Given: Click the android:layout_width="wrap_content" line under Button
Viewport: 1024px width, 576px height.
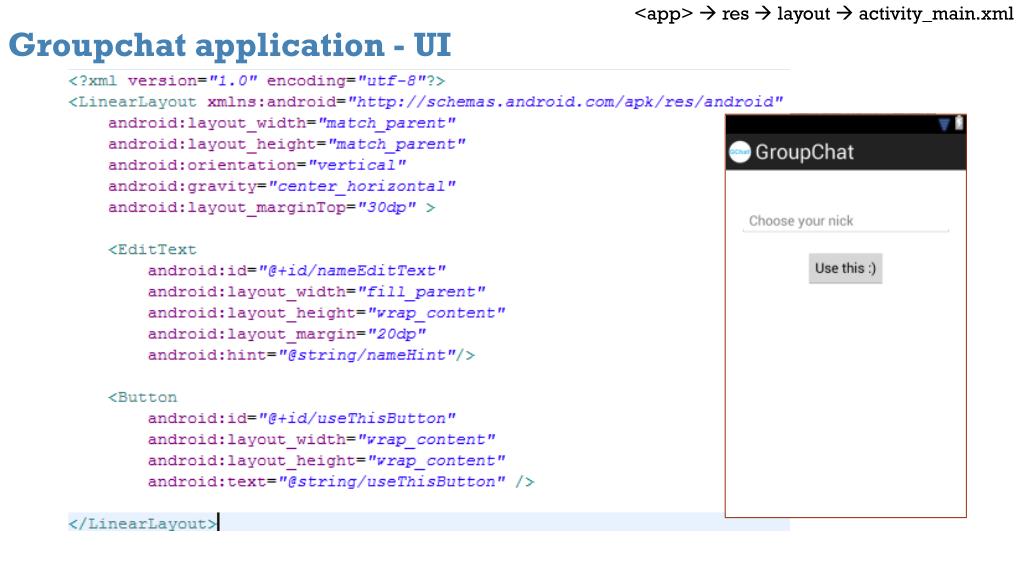Looking at the screenshot, I should pos(322,440).
